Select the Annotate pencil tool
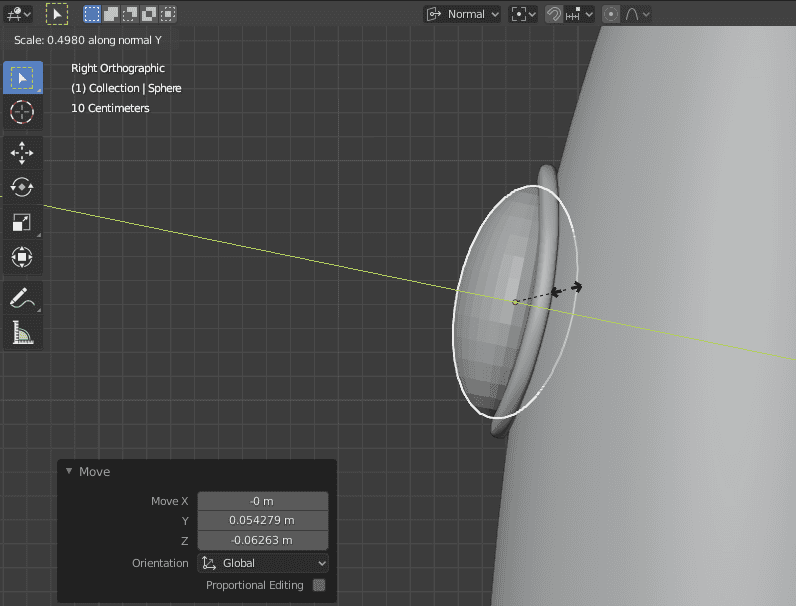 23,298
